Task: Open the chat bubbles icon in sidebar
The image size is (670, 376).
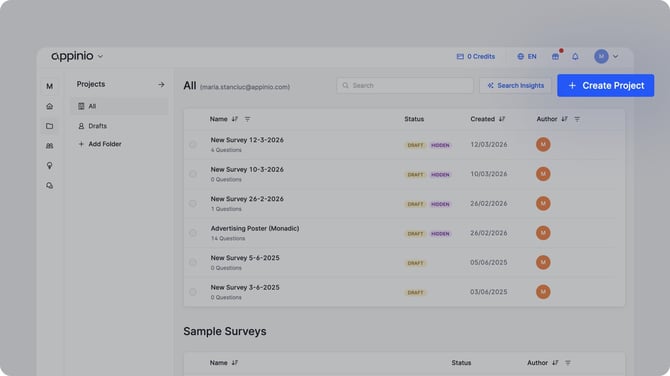Action: click(x=50, y=185)
